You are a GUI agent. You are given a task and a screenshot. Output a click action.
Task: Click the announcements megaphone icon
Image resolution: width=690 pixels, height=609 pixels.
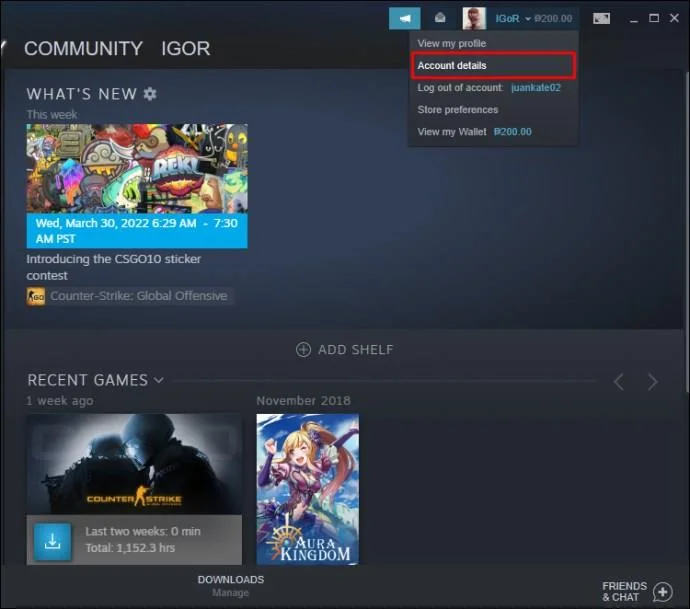(x=404, y=18)
